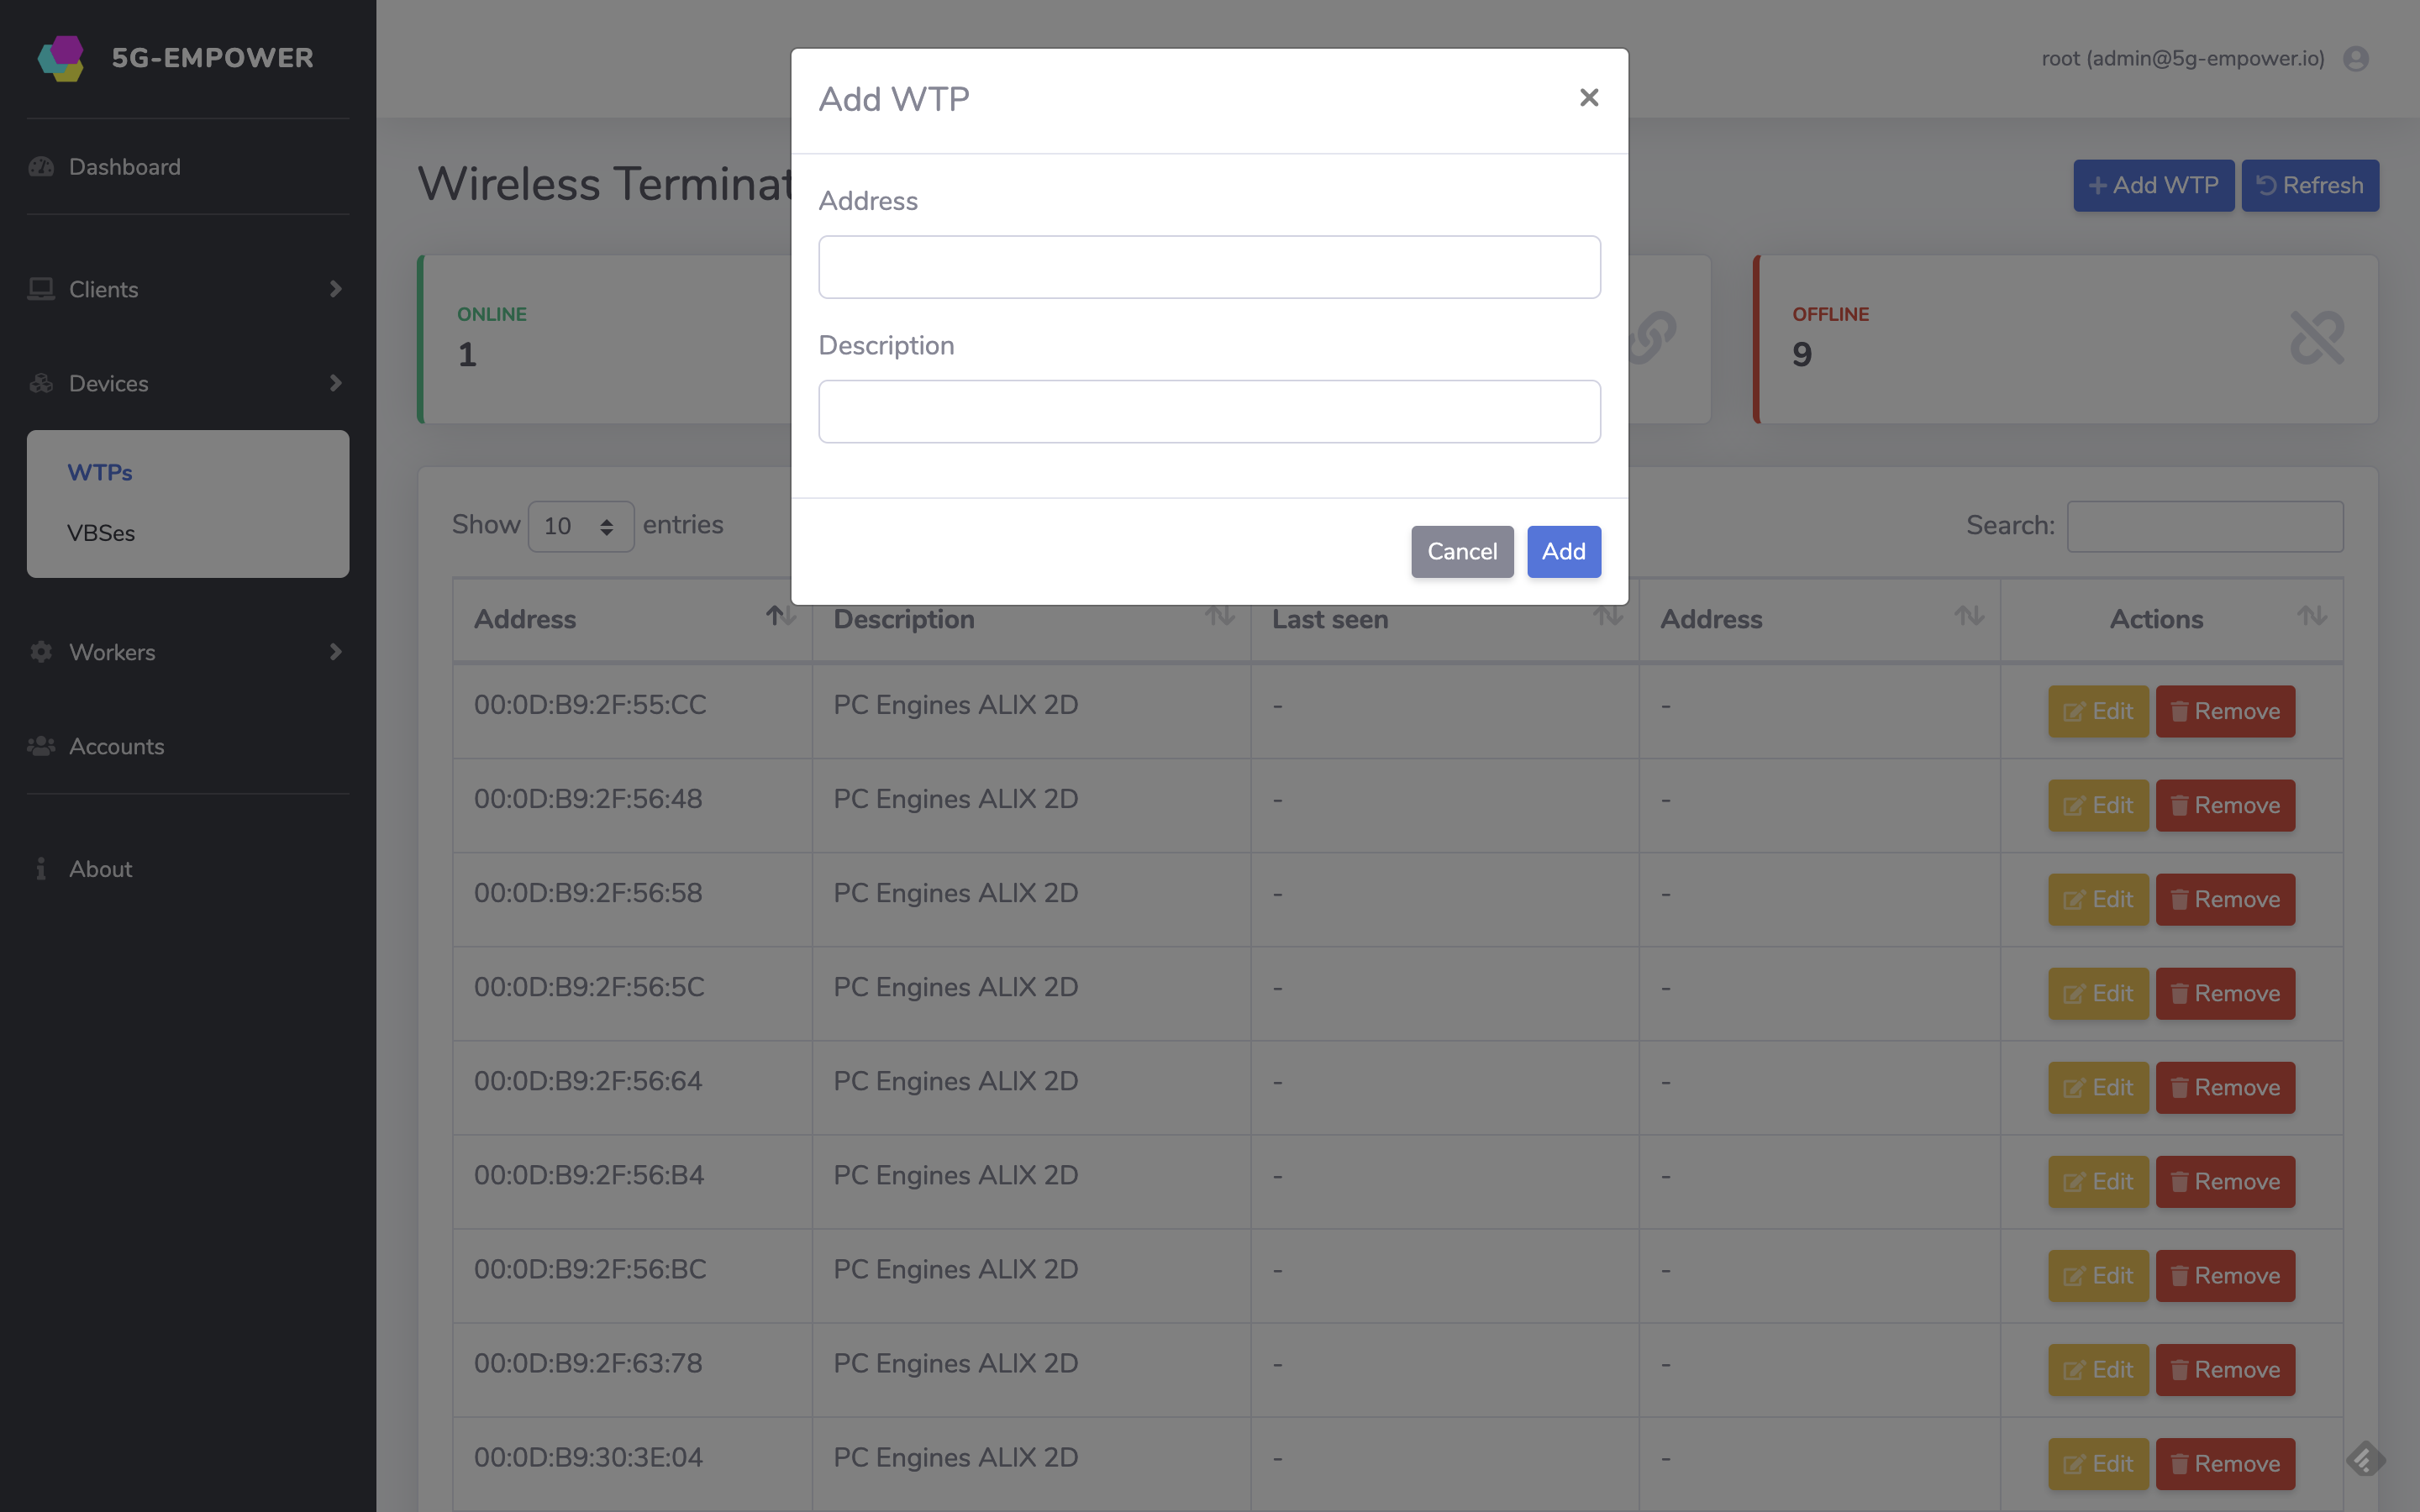Screen dimensions: 2420x1512
Task: Select the WTPs menu item
Action: coord(99,472)
